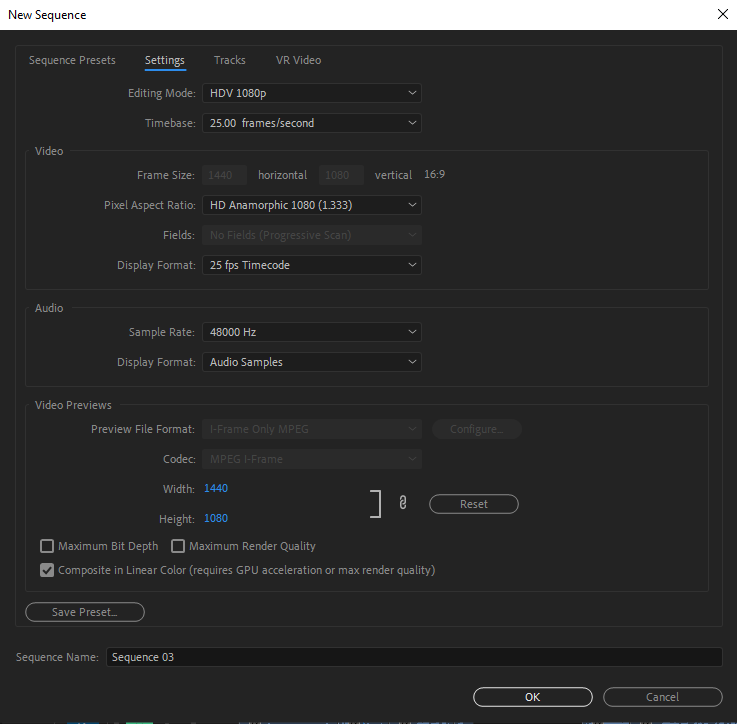Open audio Display Format dropdown

point(311,362)
